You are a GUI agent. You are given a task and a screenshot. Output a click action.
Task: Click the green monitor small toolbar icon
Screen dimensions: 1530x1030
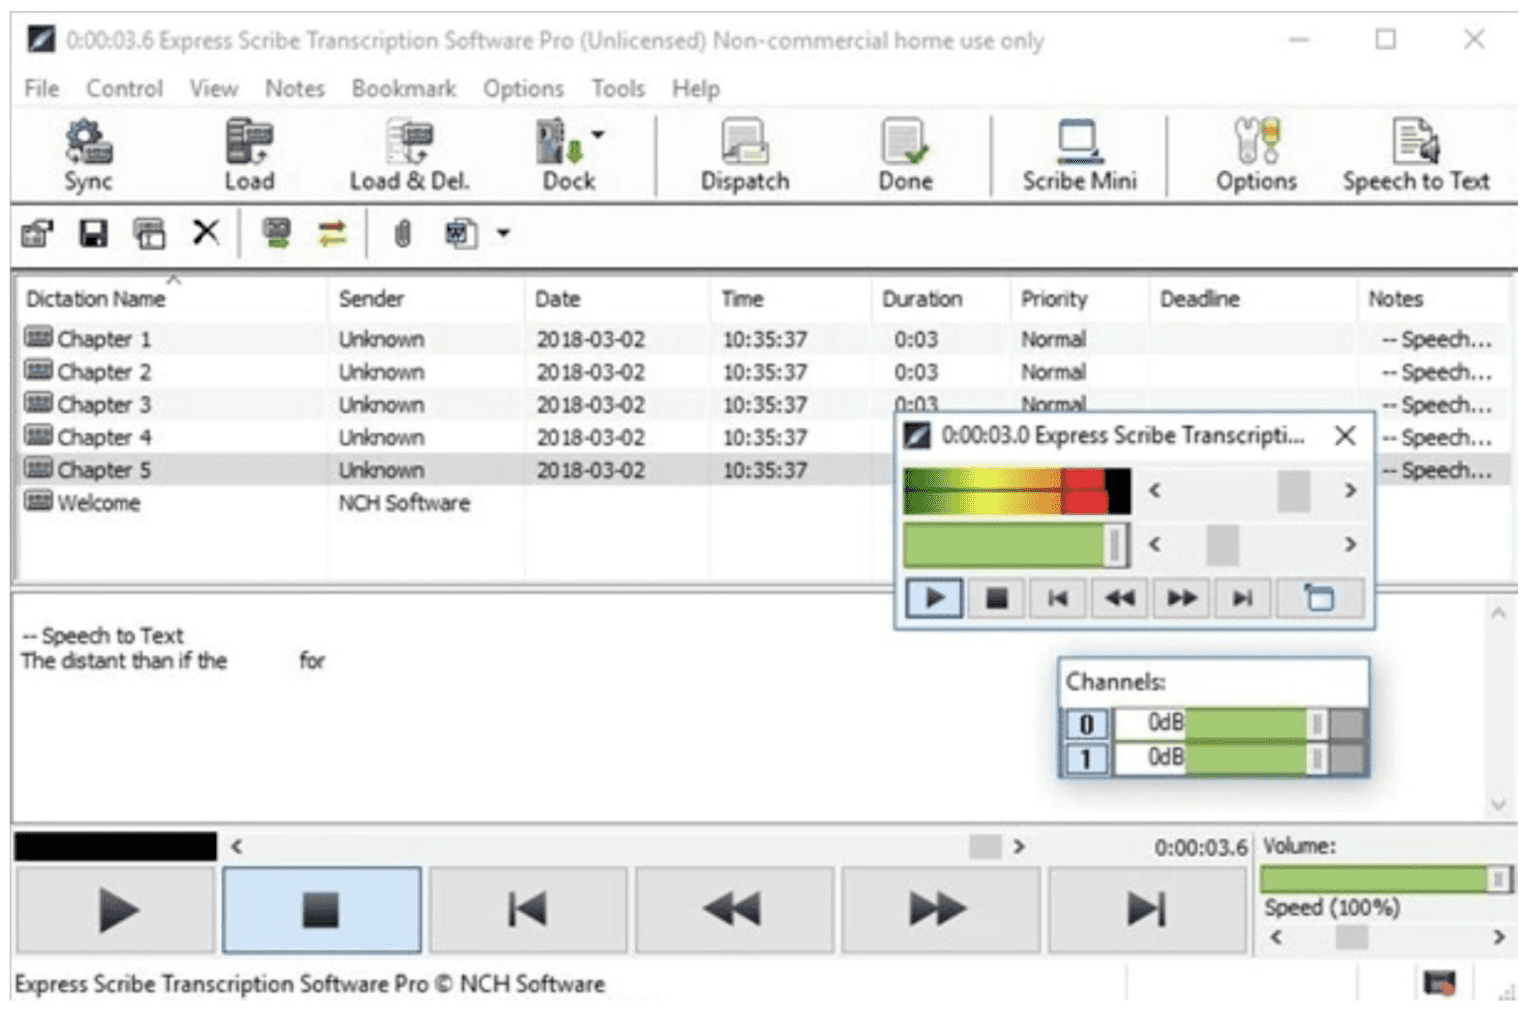tap(277, 234)
